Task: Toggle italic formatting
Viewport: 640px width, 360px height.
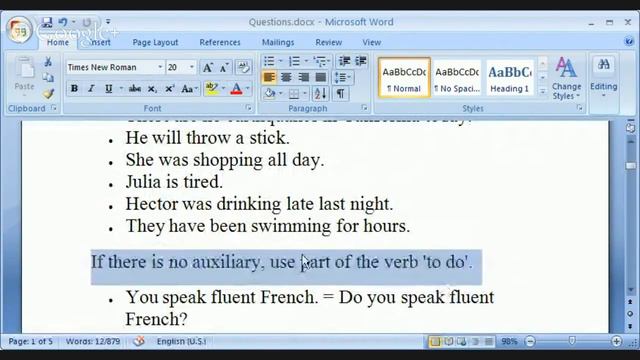Action: [91, 88]
